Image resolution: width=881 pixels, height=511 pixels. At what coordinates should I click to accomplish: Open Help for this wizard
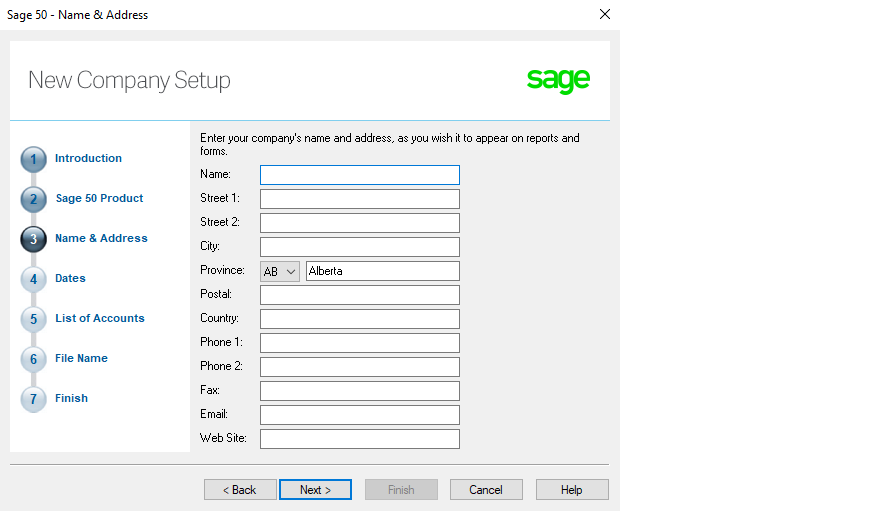[572, 490]
